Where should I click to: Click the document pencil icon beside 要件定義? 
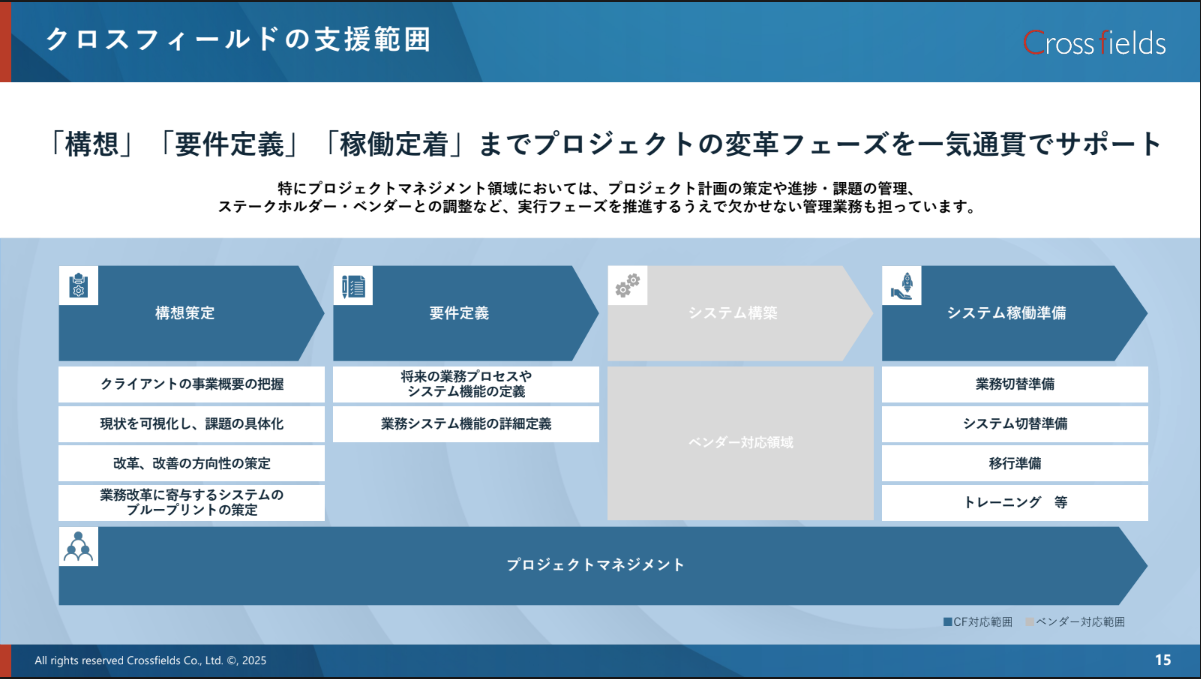[x=353, y=286]
